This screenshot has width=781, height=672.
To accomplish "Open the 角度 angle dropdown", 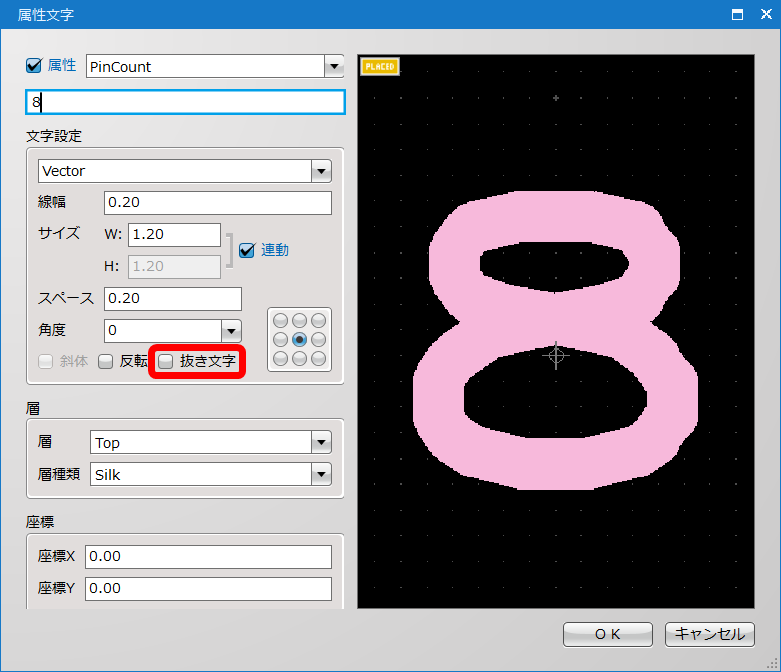I will (230, 330).
